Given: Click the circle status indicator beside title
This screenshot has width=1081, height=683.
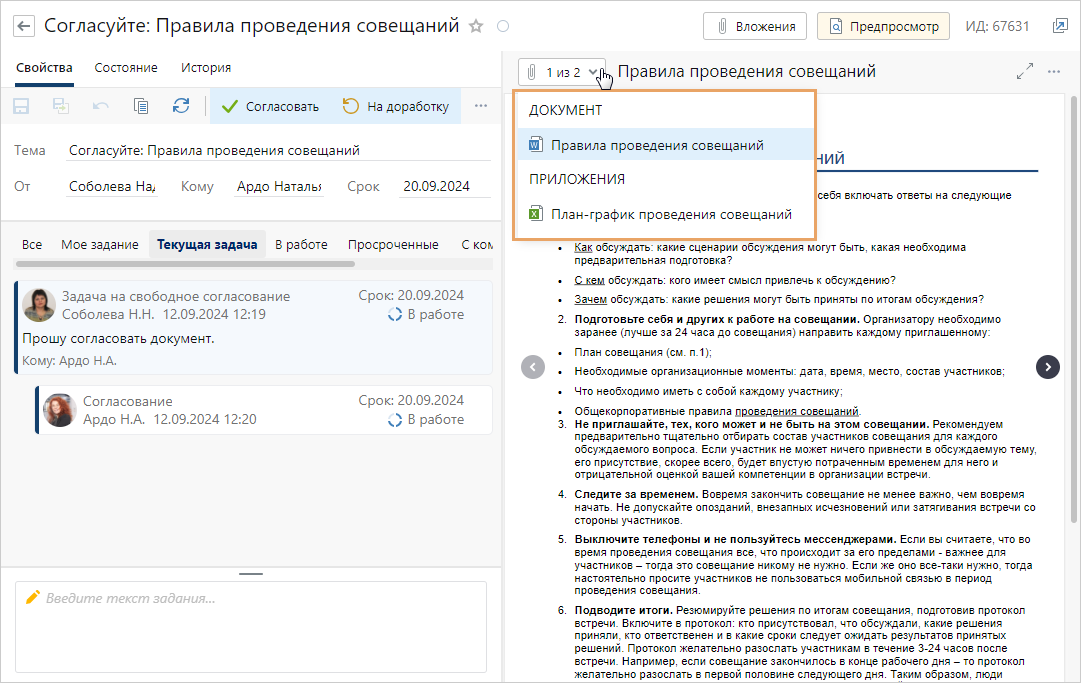Looking at the screenshot, I should tap(503, 26).
